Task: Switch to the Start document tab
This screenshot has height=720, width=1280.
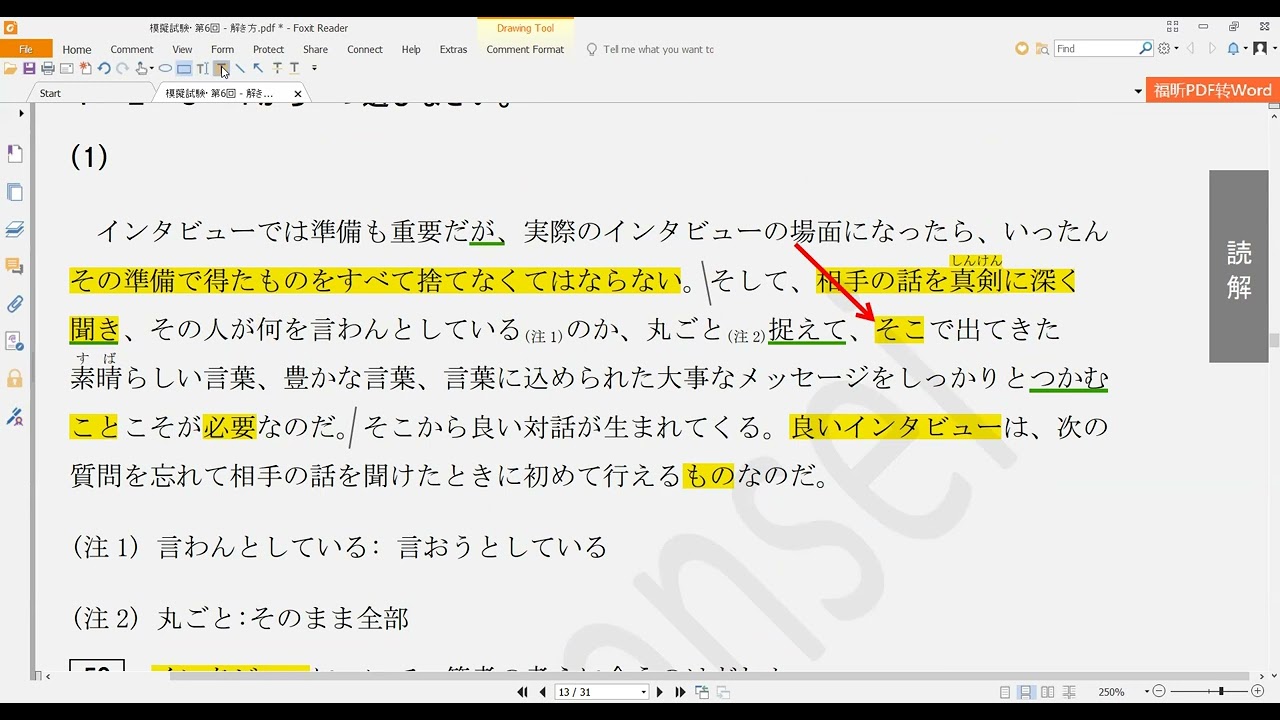Action: pos(50,93)
